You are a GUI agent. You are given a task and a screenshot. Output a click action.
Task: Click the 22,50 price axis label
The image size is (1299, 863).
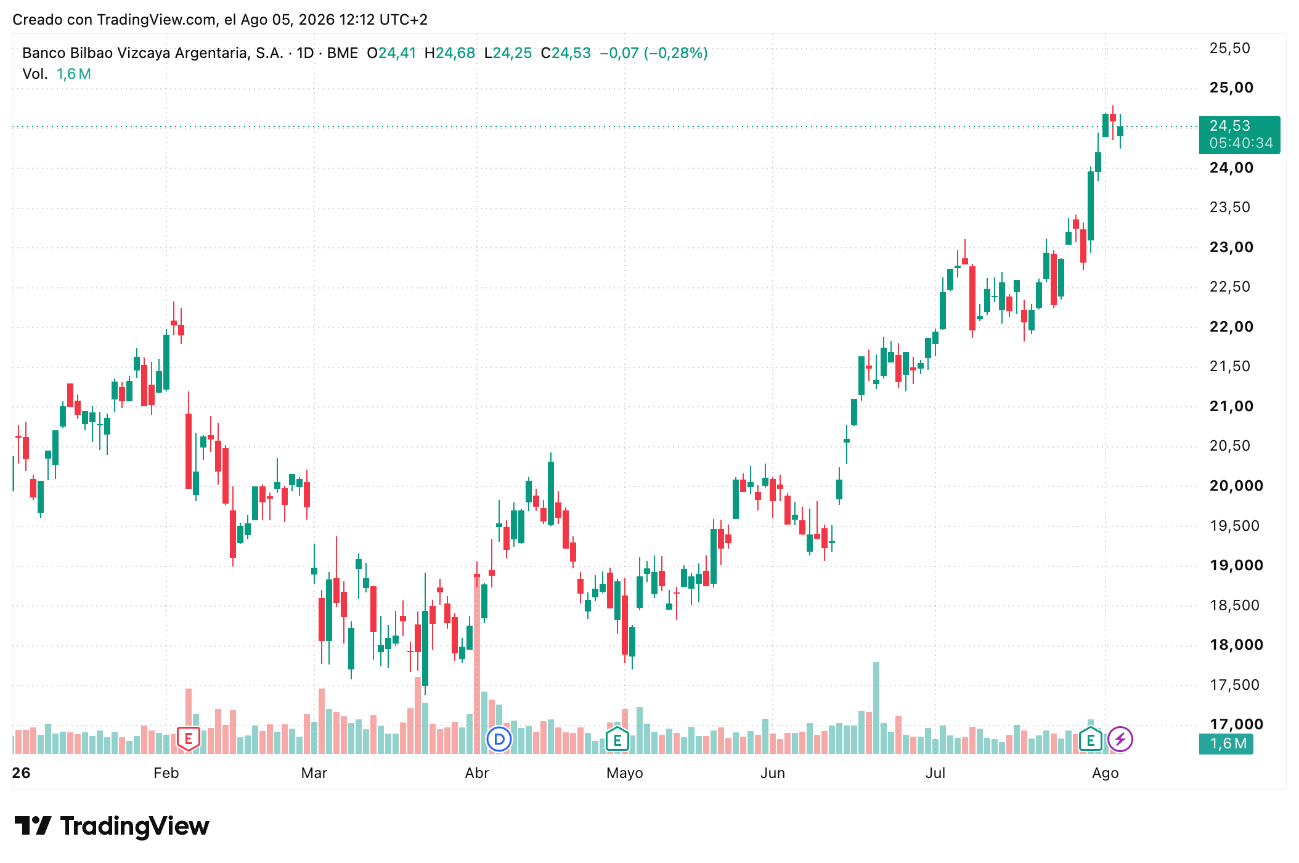(x=1230, y=287)
